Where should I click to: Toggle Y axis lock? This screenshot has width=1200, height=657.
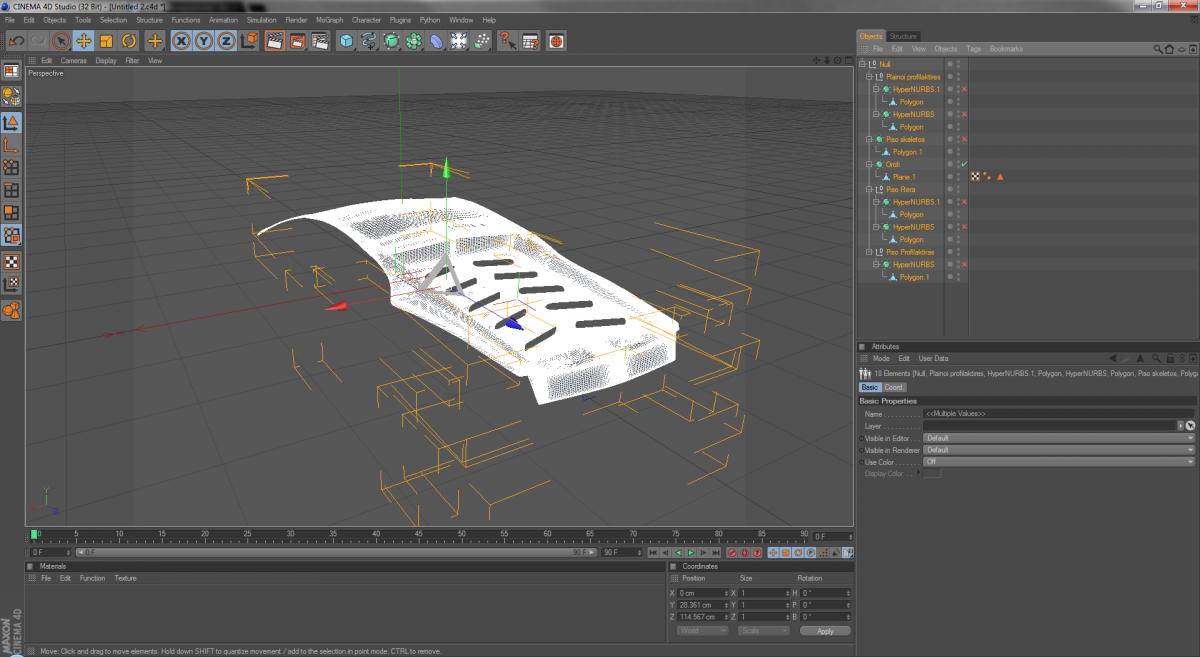pyautogui.click(x=204, y=41)
